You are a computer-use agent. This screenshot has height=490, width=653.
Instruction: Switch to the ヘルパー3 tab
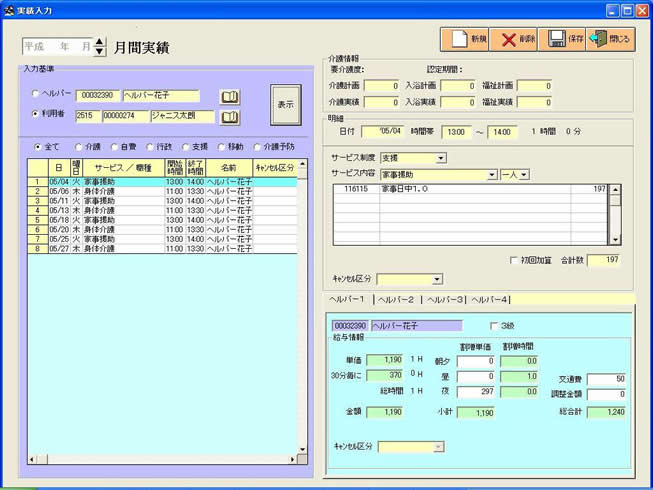[444, 299]
